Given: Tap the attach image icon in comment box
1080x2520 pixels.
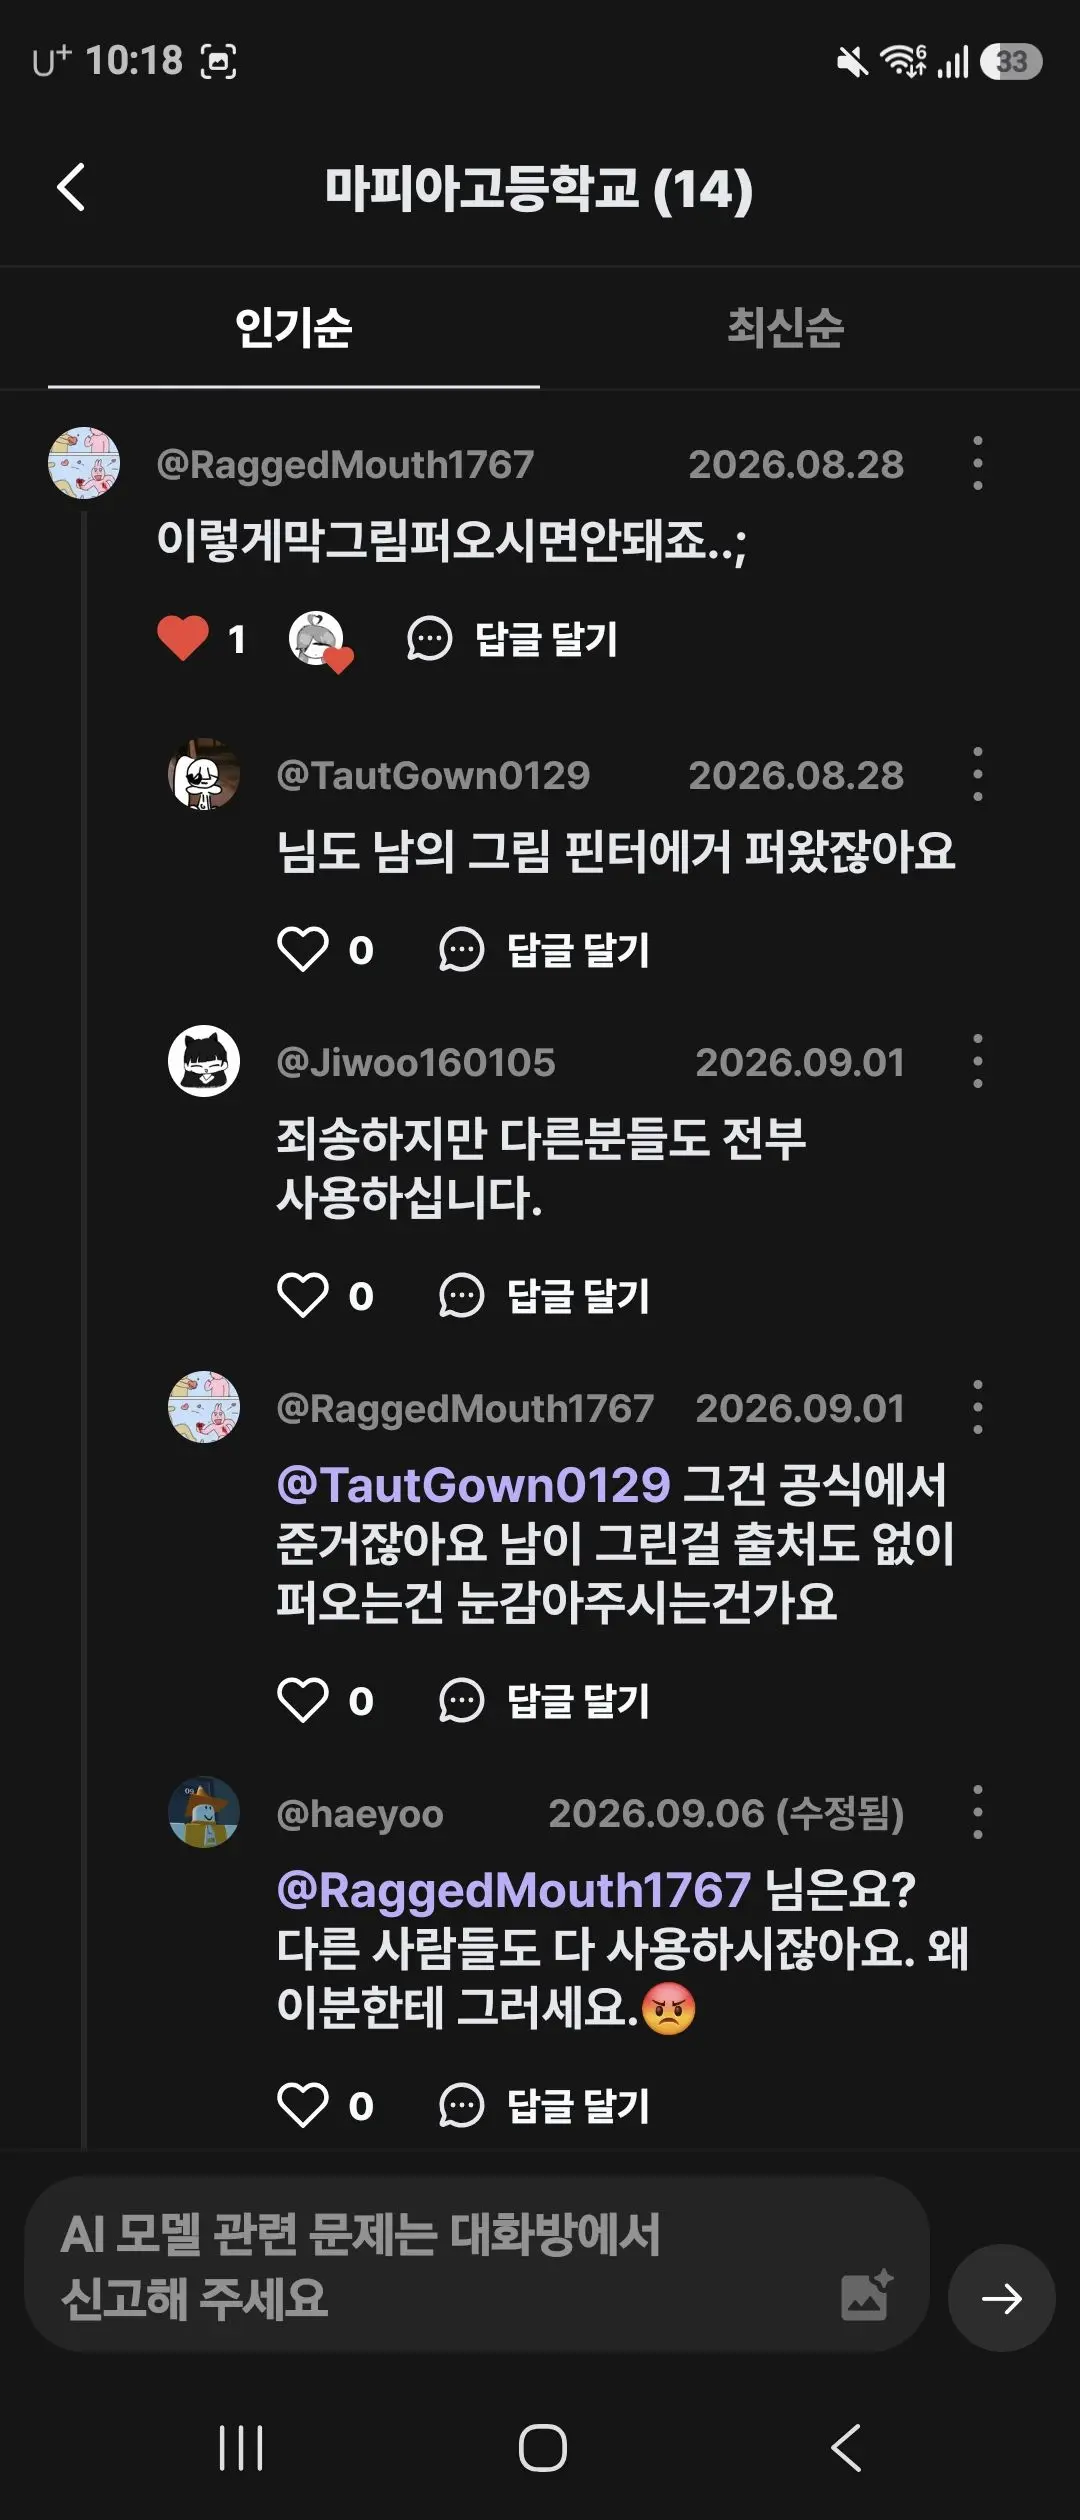Looking at the screenshot, I should point(867,2295).
